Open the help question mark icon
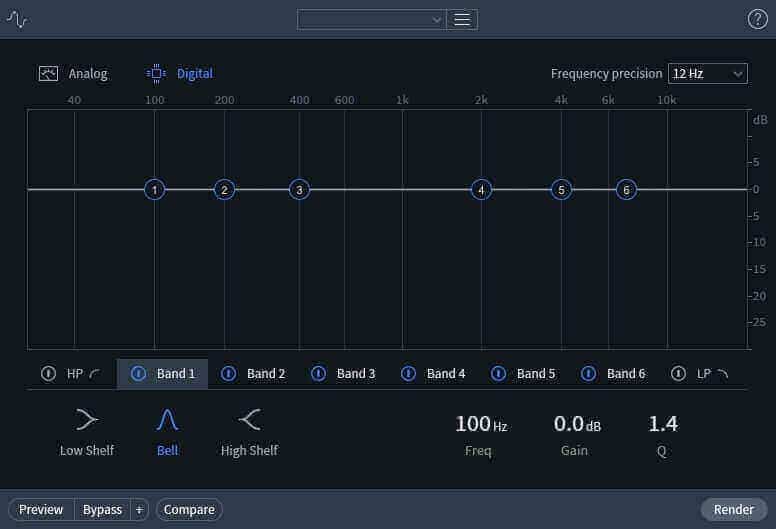The width and height of the screenshot is (776, 529). click(757, 19)
